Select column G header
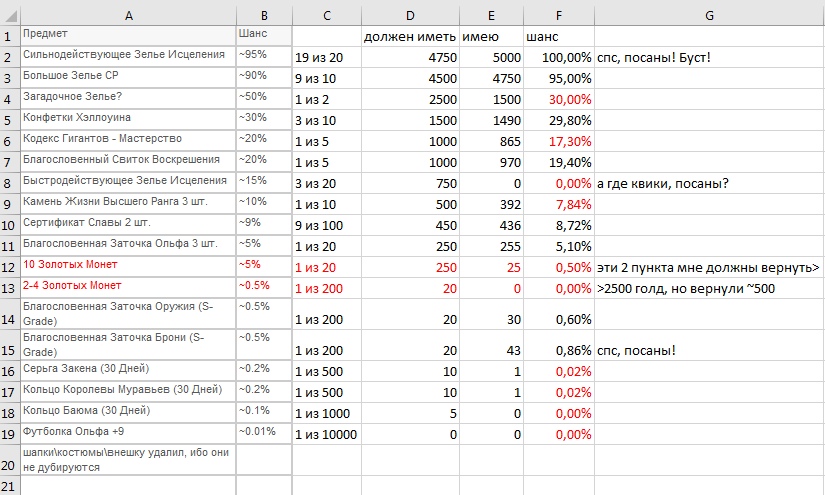Screen dimensions: 825x495 (709, 14)
